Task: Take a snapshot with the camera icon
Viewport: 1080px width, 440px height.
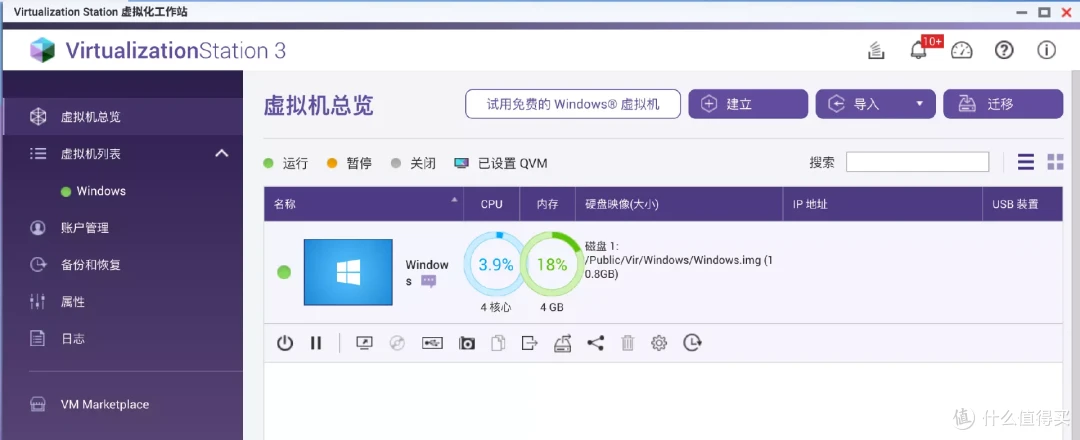Action: click(x=467, y=343)
